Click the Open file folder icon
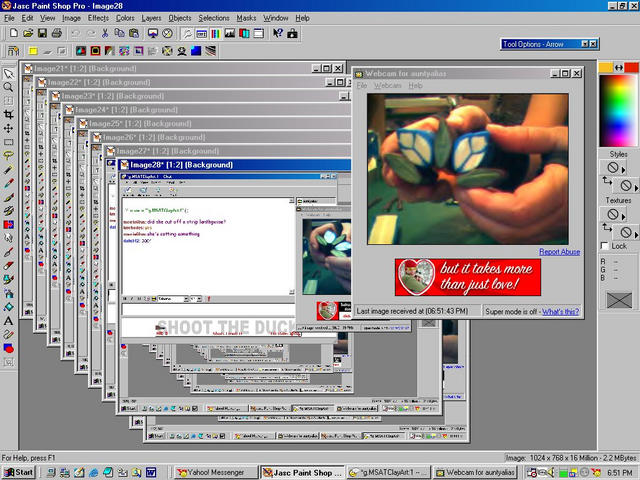Viewport: 640px width, 480px height. [28, 33]
